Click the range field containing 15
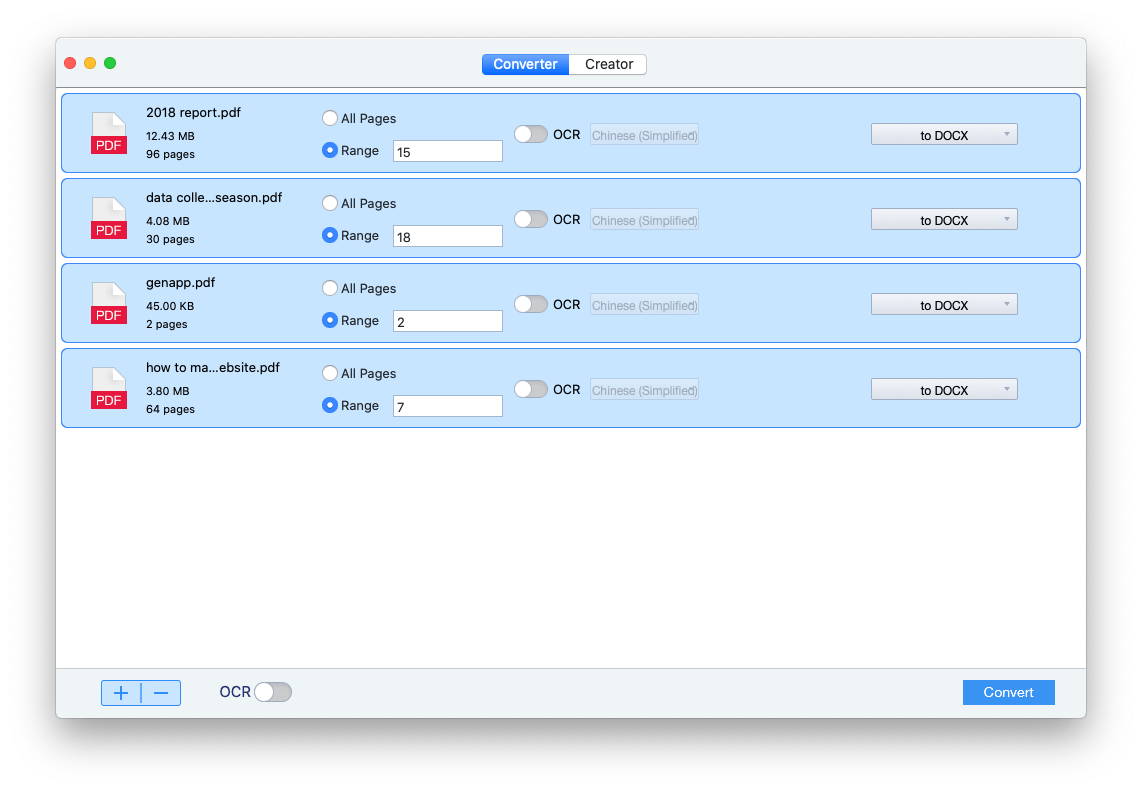This screenshot has width=1142, height=792. click(x=448, y=152)
